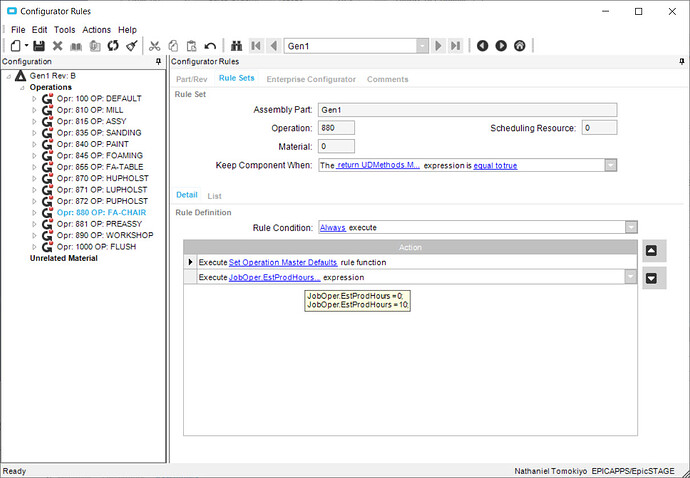This screenshot has width=690, height=478.
Task: Expand Opr: 1000 OP: FLUSH node
Action: (34, 247)
